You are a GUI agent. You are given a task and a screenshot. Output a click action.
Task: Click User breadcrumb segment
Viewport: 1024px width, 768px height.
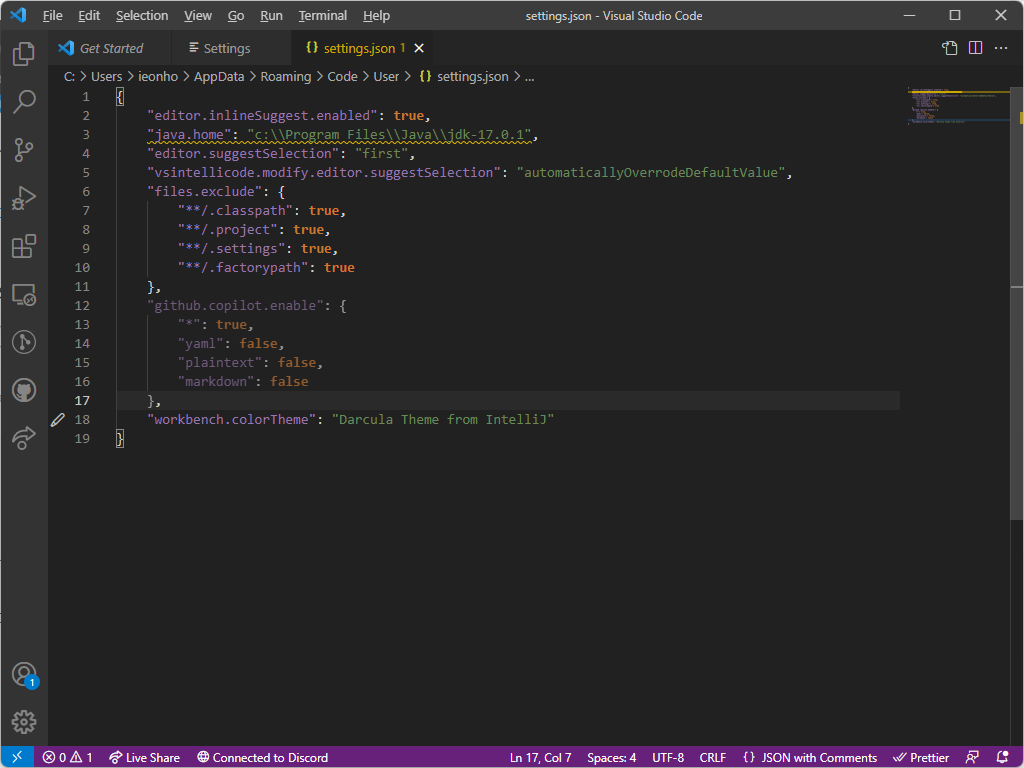point(386,76)
